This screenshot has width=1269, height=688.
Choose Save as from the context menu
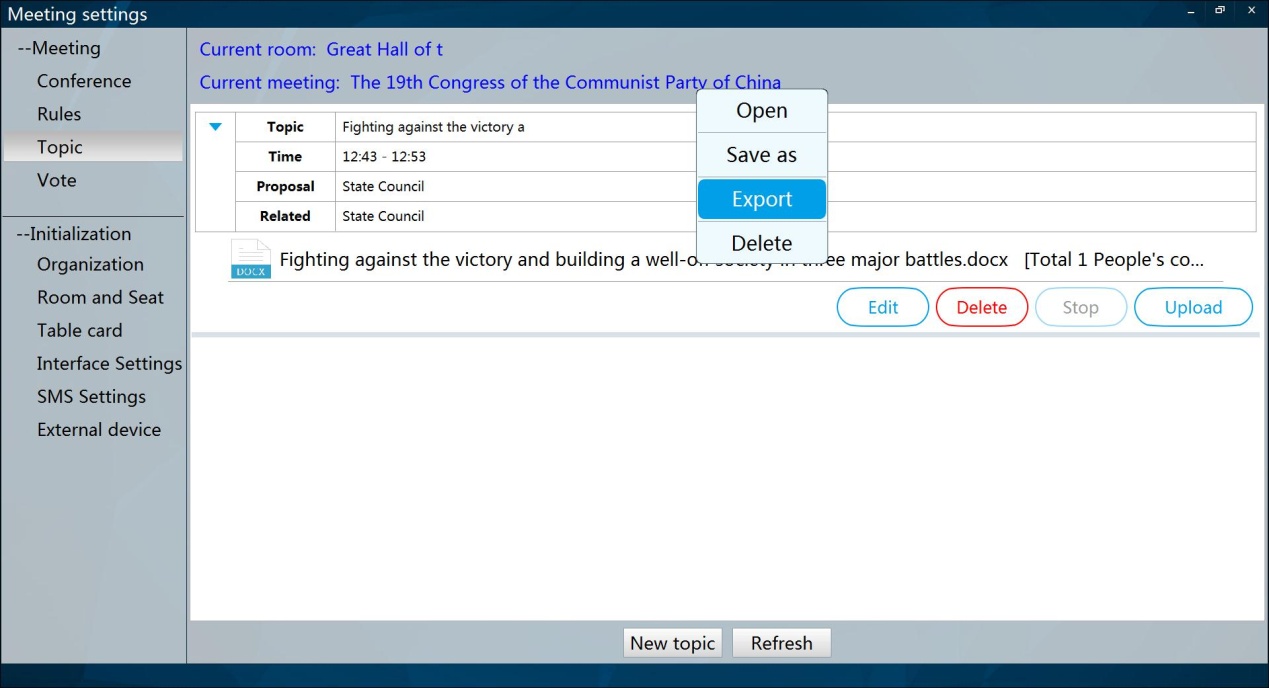pyautogui.click(x=762, y=155)
